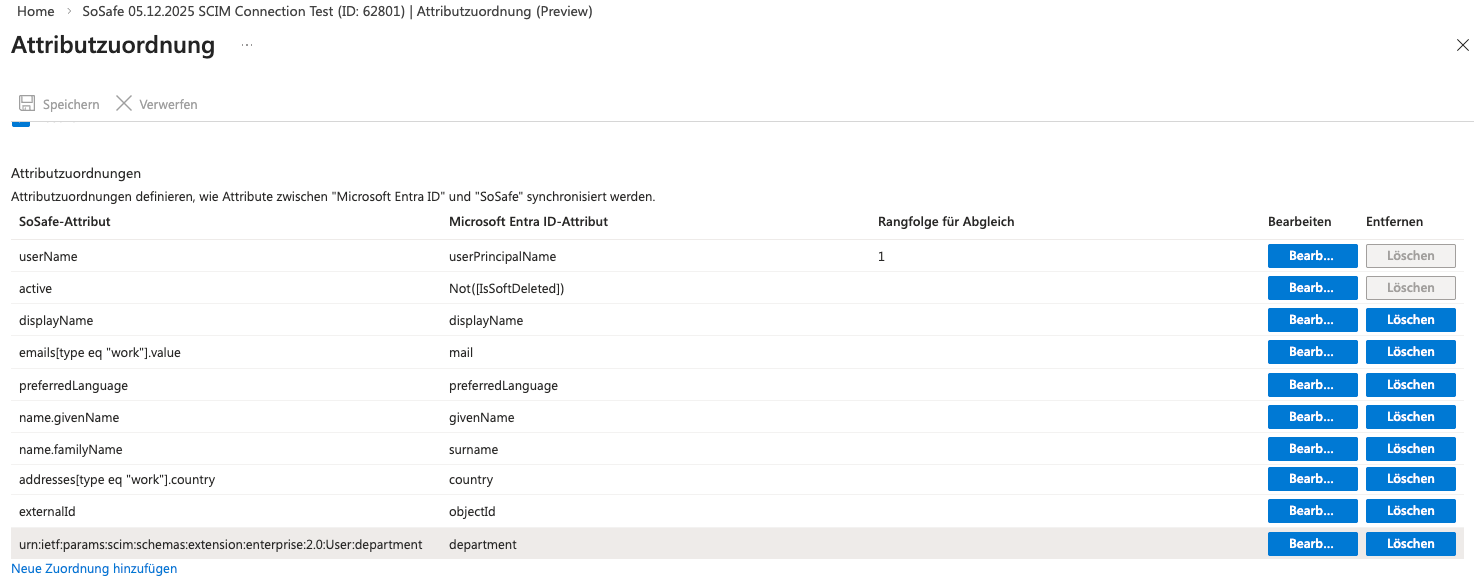Edit the name.familyName surname mapping
Image resolution: width=1474 pixels, height=576 pixels.
(1312, 449)
